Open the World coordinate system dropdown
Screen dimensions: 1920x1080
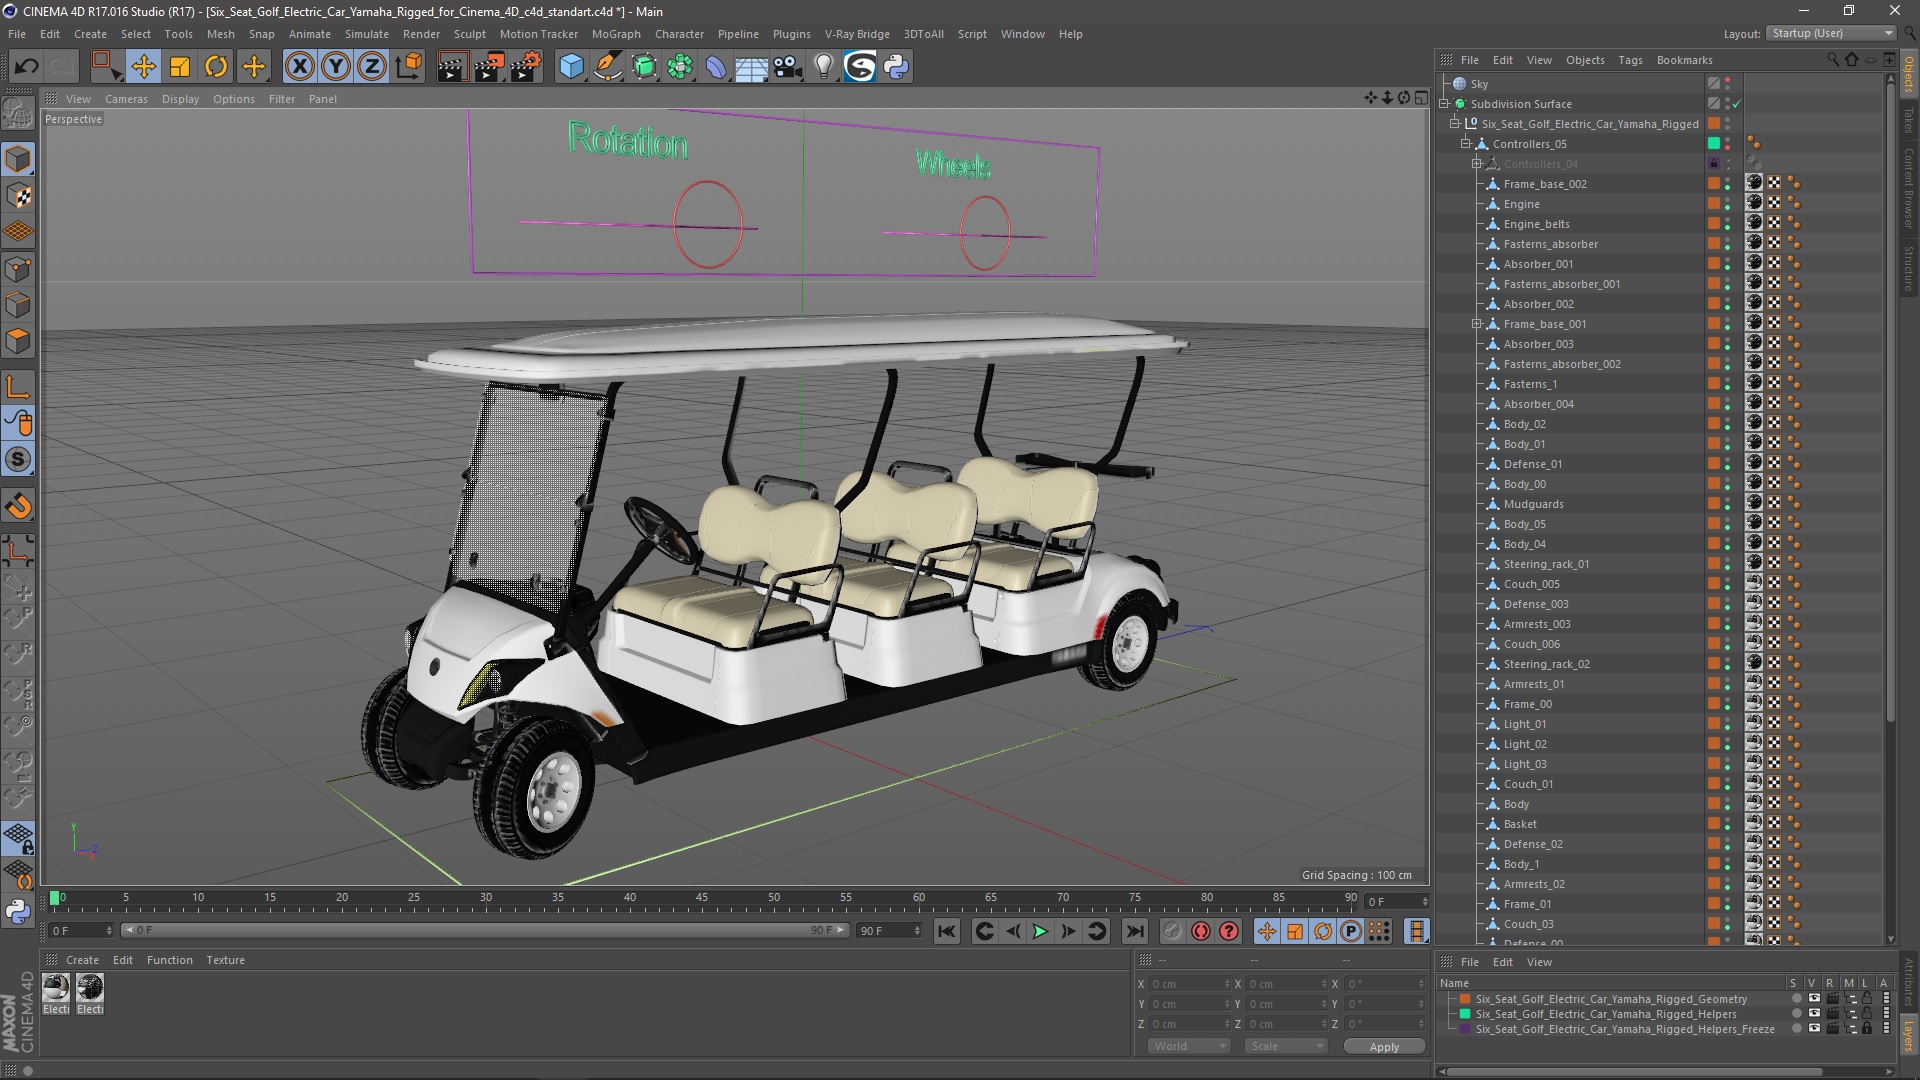[1188, 1046]
